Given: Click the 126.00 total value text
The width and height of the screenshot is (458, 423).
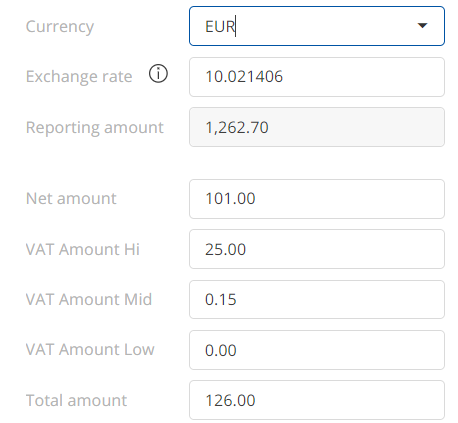Looking at the screenshot, I should pos(230,400).
